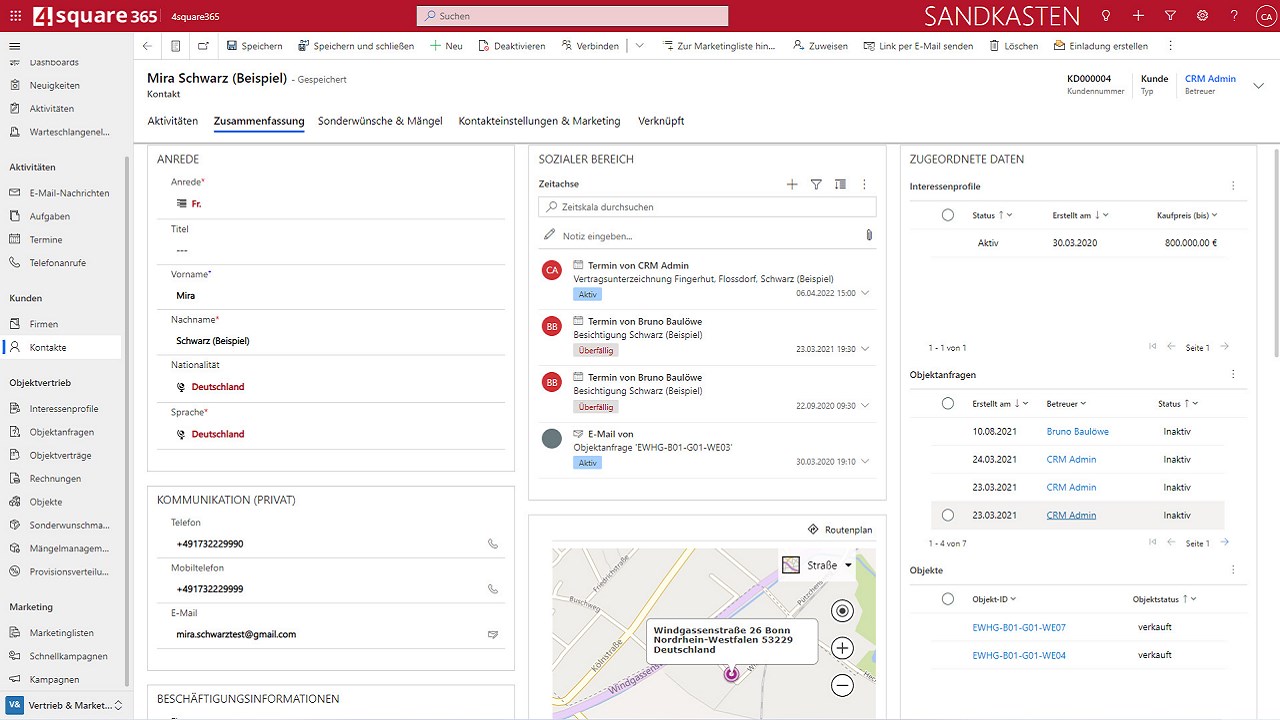The height and width of the screenshot is (720, 1280).
Task: Open the settings gear icon
Action: (x=1202, y=16)
